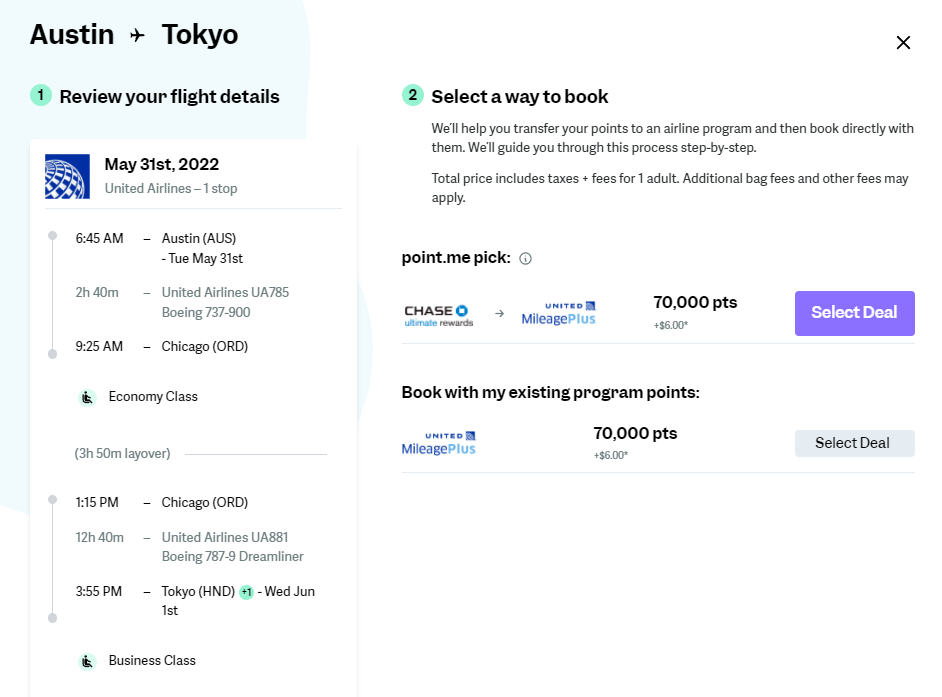Click the Economy Class seat icon
Screen dimensions: 942x697
(88, 397)
